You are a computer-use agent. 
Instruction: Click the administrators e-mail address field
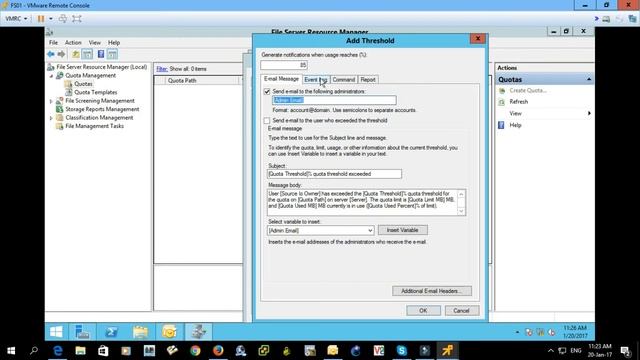click(334, 100)
